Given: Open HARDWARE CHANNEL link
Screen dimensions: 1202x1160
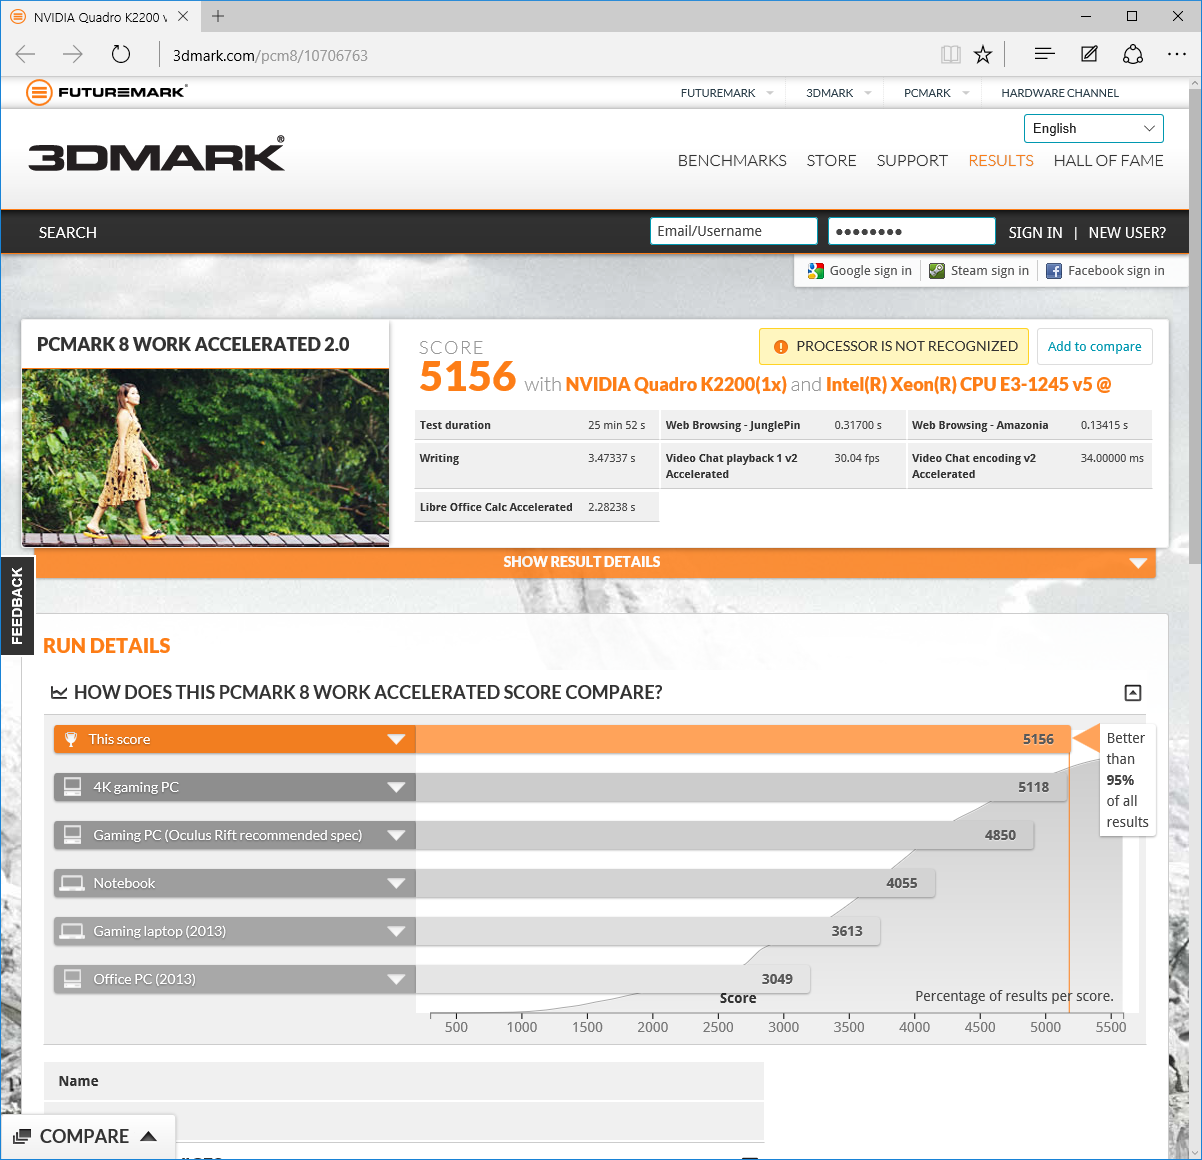Looking at the screenshot, I should click(1060, 93).
